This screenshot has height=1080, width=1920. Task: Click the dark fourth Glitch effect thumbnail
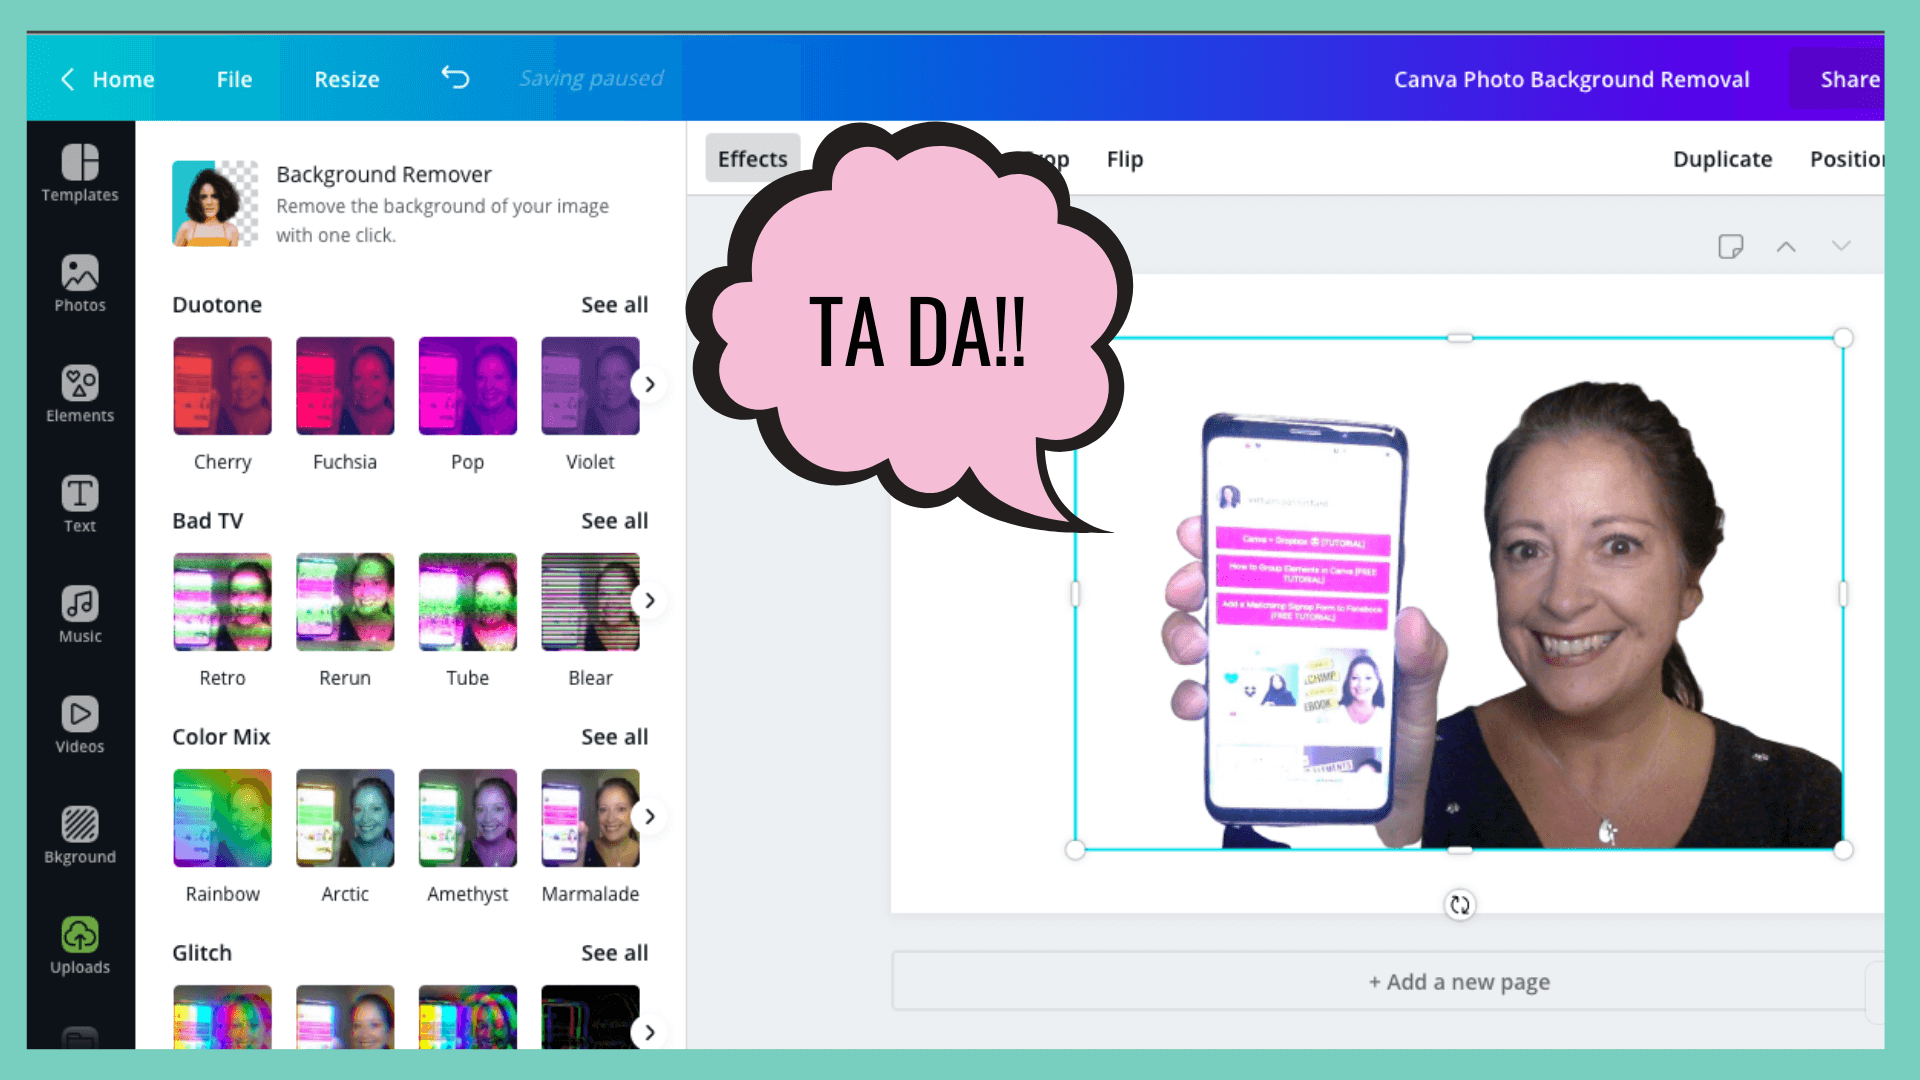(590, 1017)
